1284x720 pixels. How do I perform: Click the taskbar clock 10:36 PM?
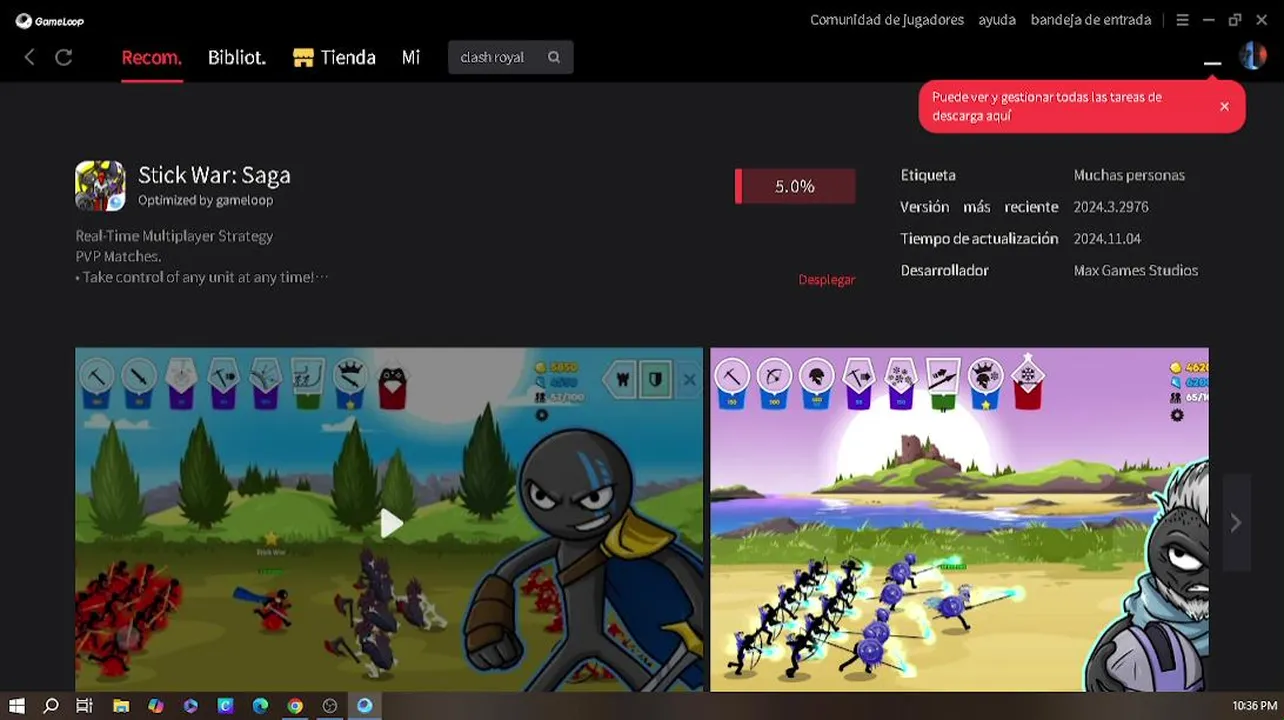[1254, 706]
